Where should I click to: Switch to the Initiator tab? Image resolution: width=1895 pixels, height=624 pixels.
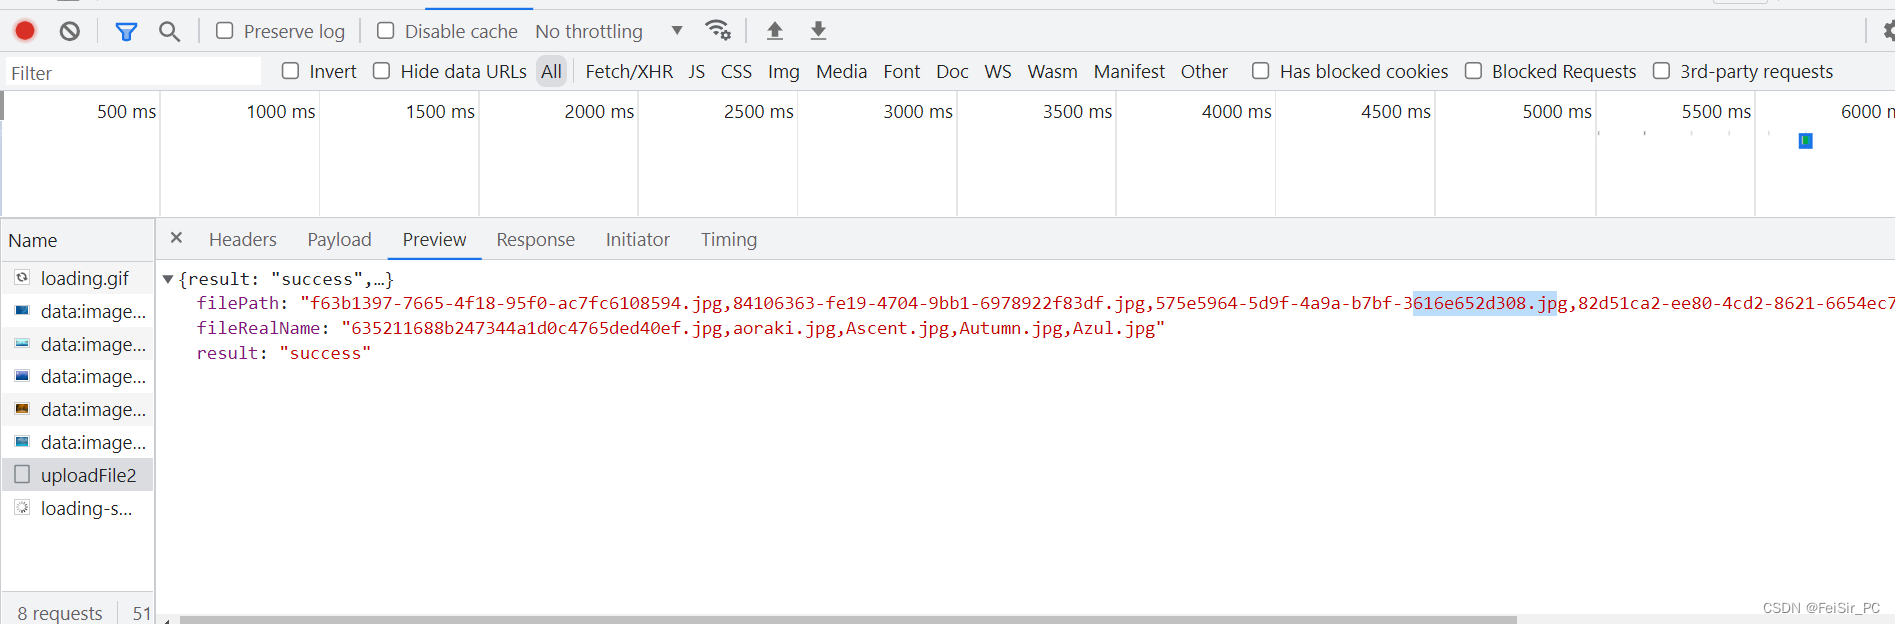pos(638,239)
